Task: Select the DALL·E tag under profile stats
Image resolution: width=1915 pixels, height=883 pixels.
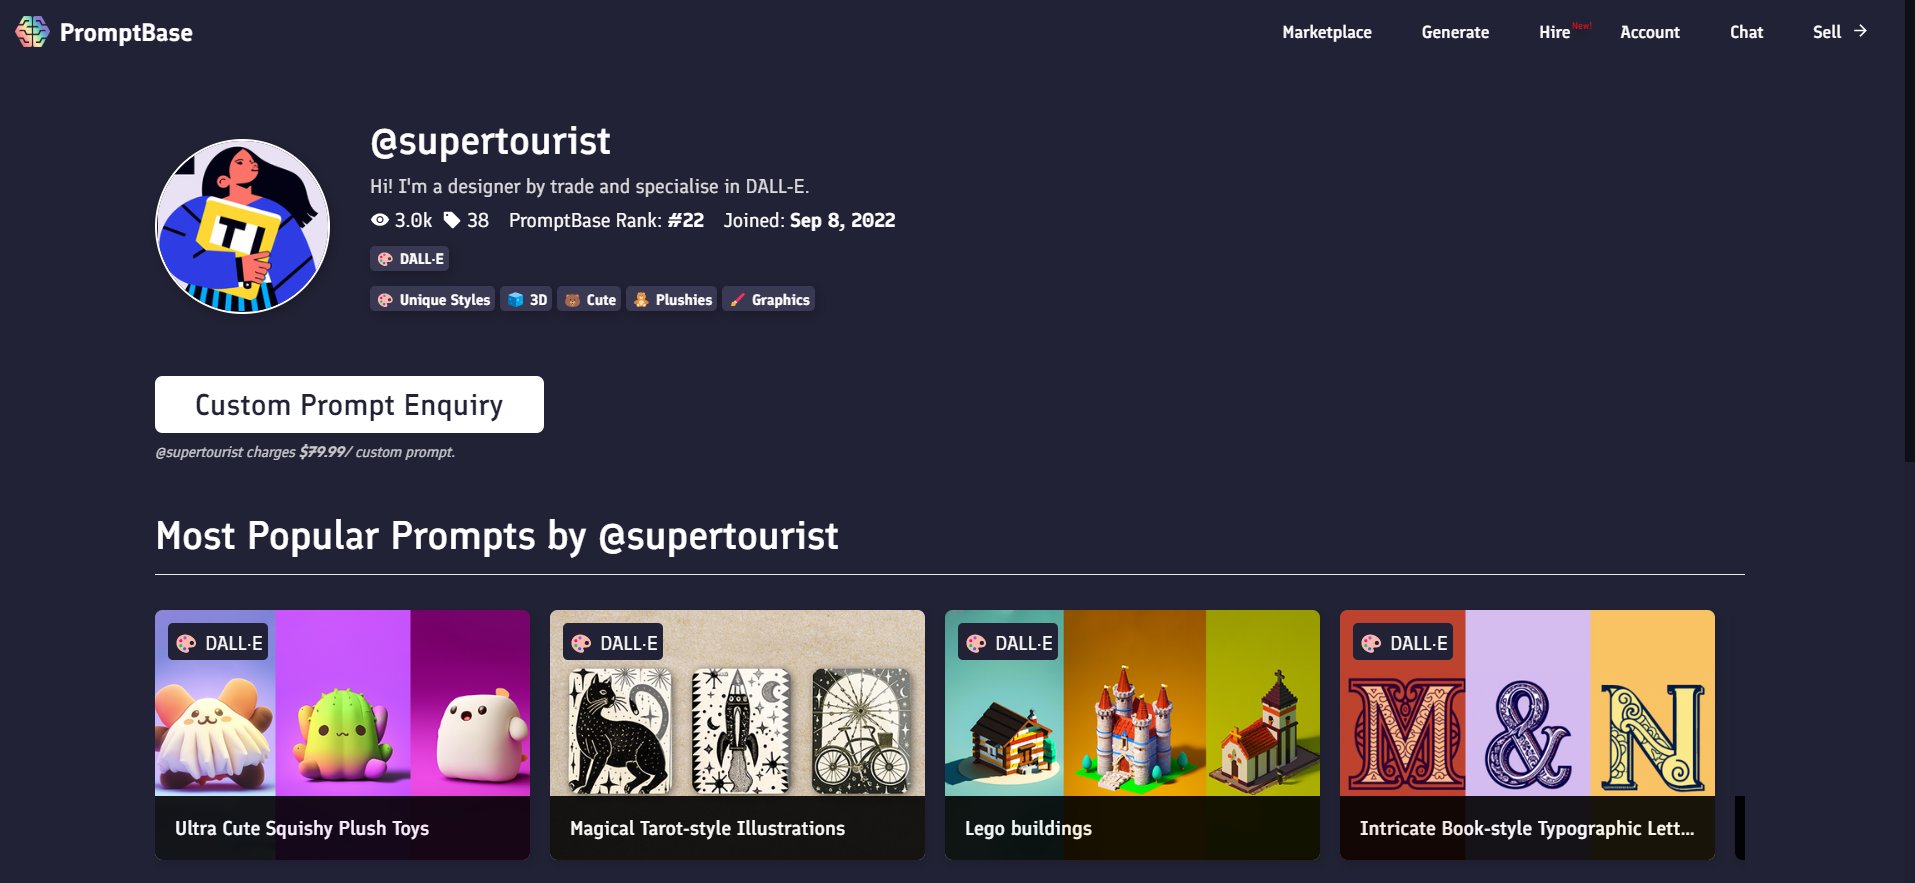Action: (x=409, y=259)
